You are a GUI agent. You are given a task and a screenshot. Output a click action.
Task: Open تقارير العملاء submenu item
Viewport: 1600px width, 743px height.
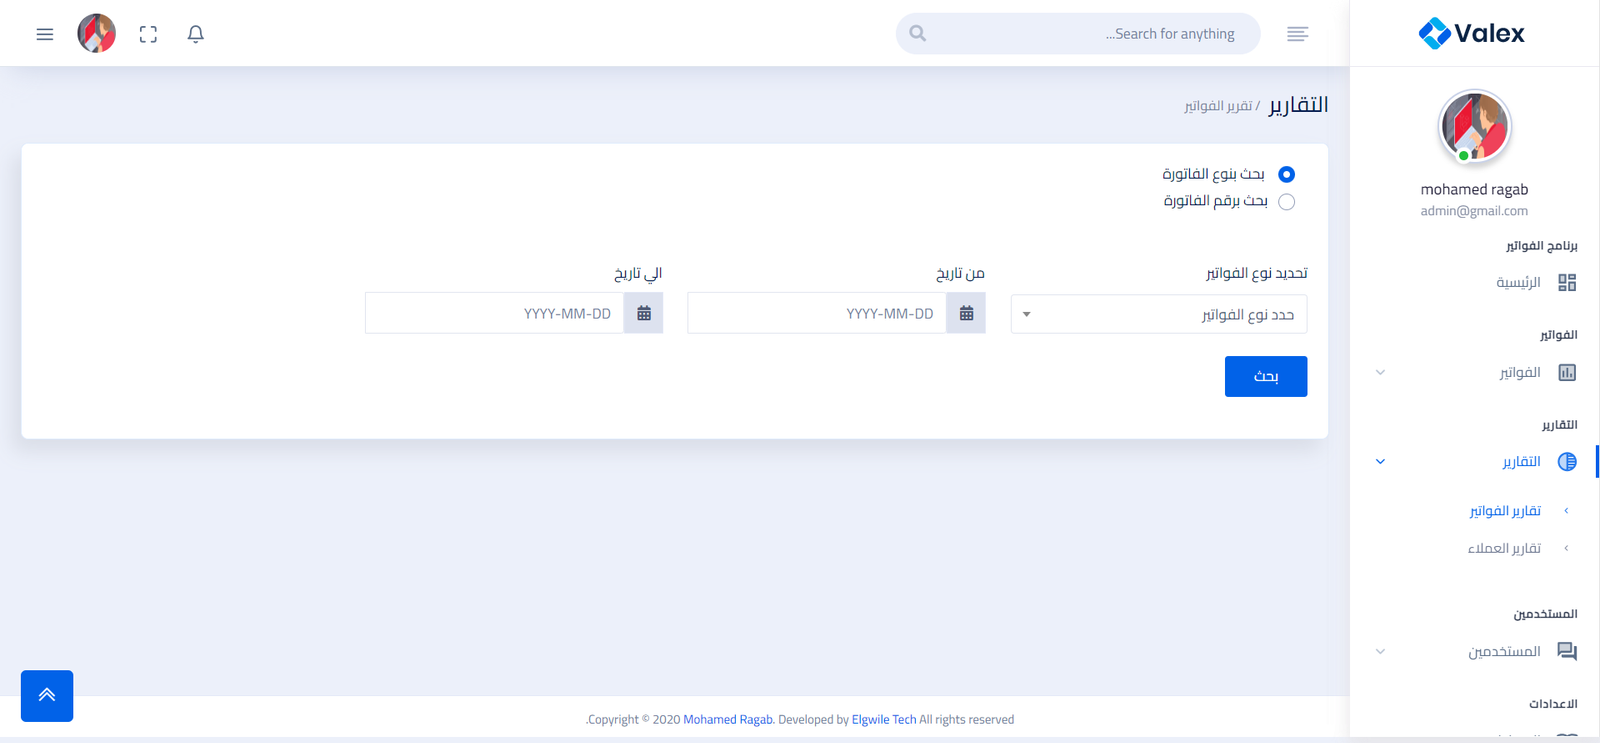pyautogui.click(x=1504, y=548)
